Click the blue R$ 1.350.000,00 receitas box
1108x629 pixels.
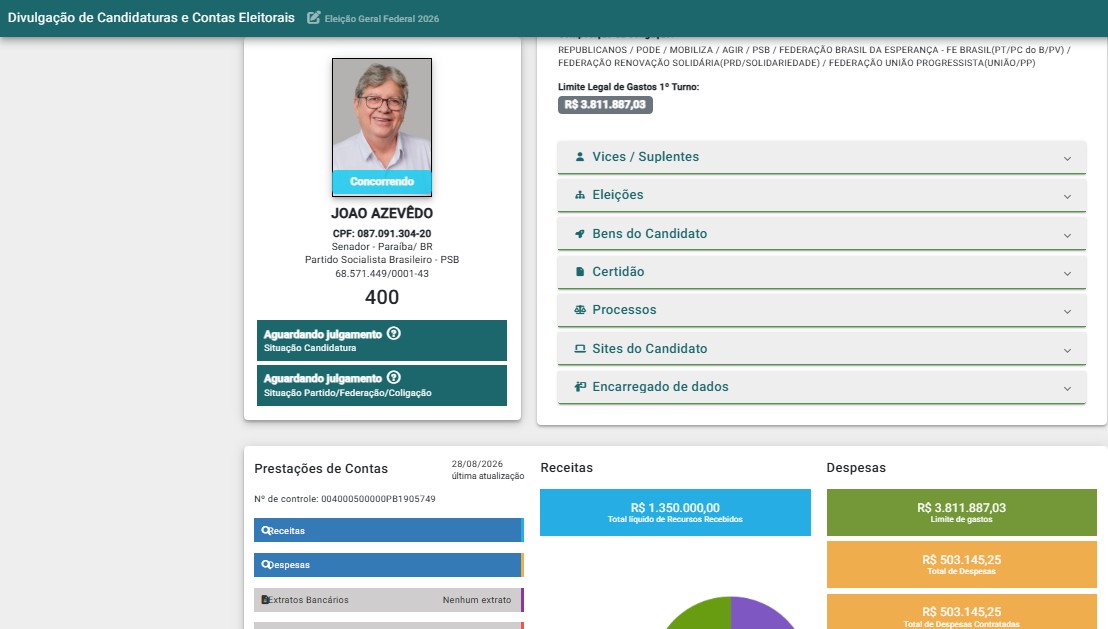click(x=675, y=512)
